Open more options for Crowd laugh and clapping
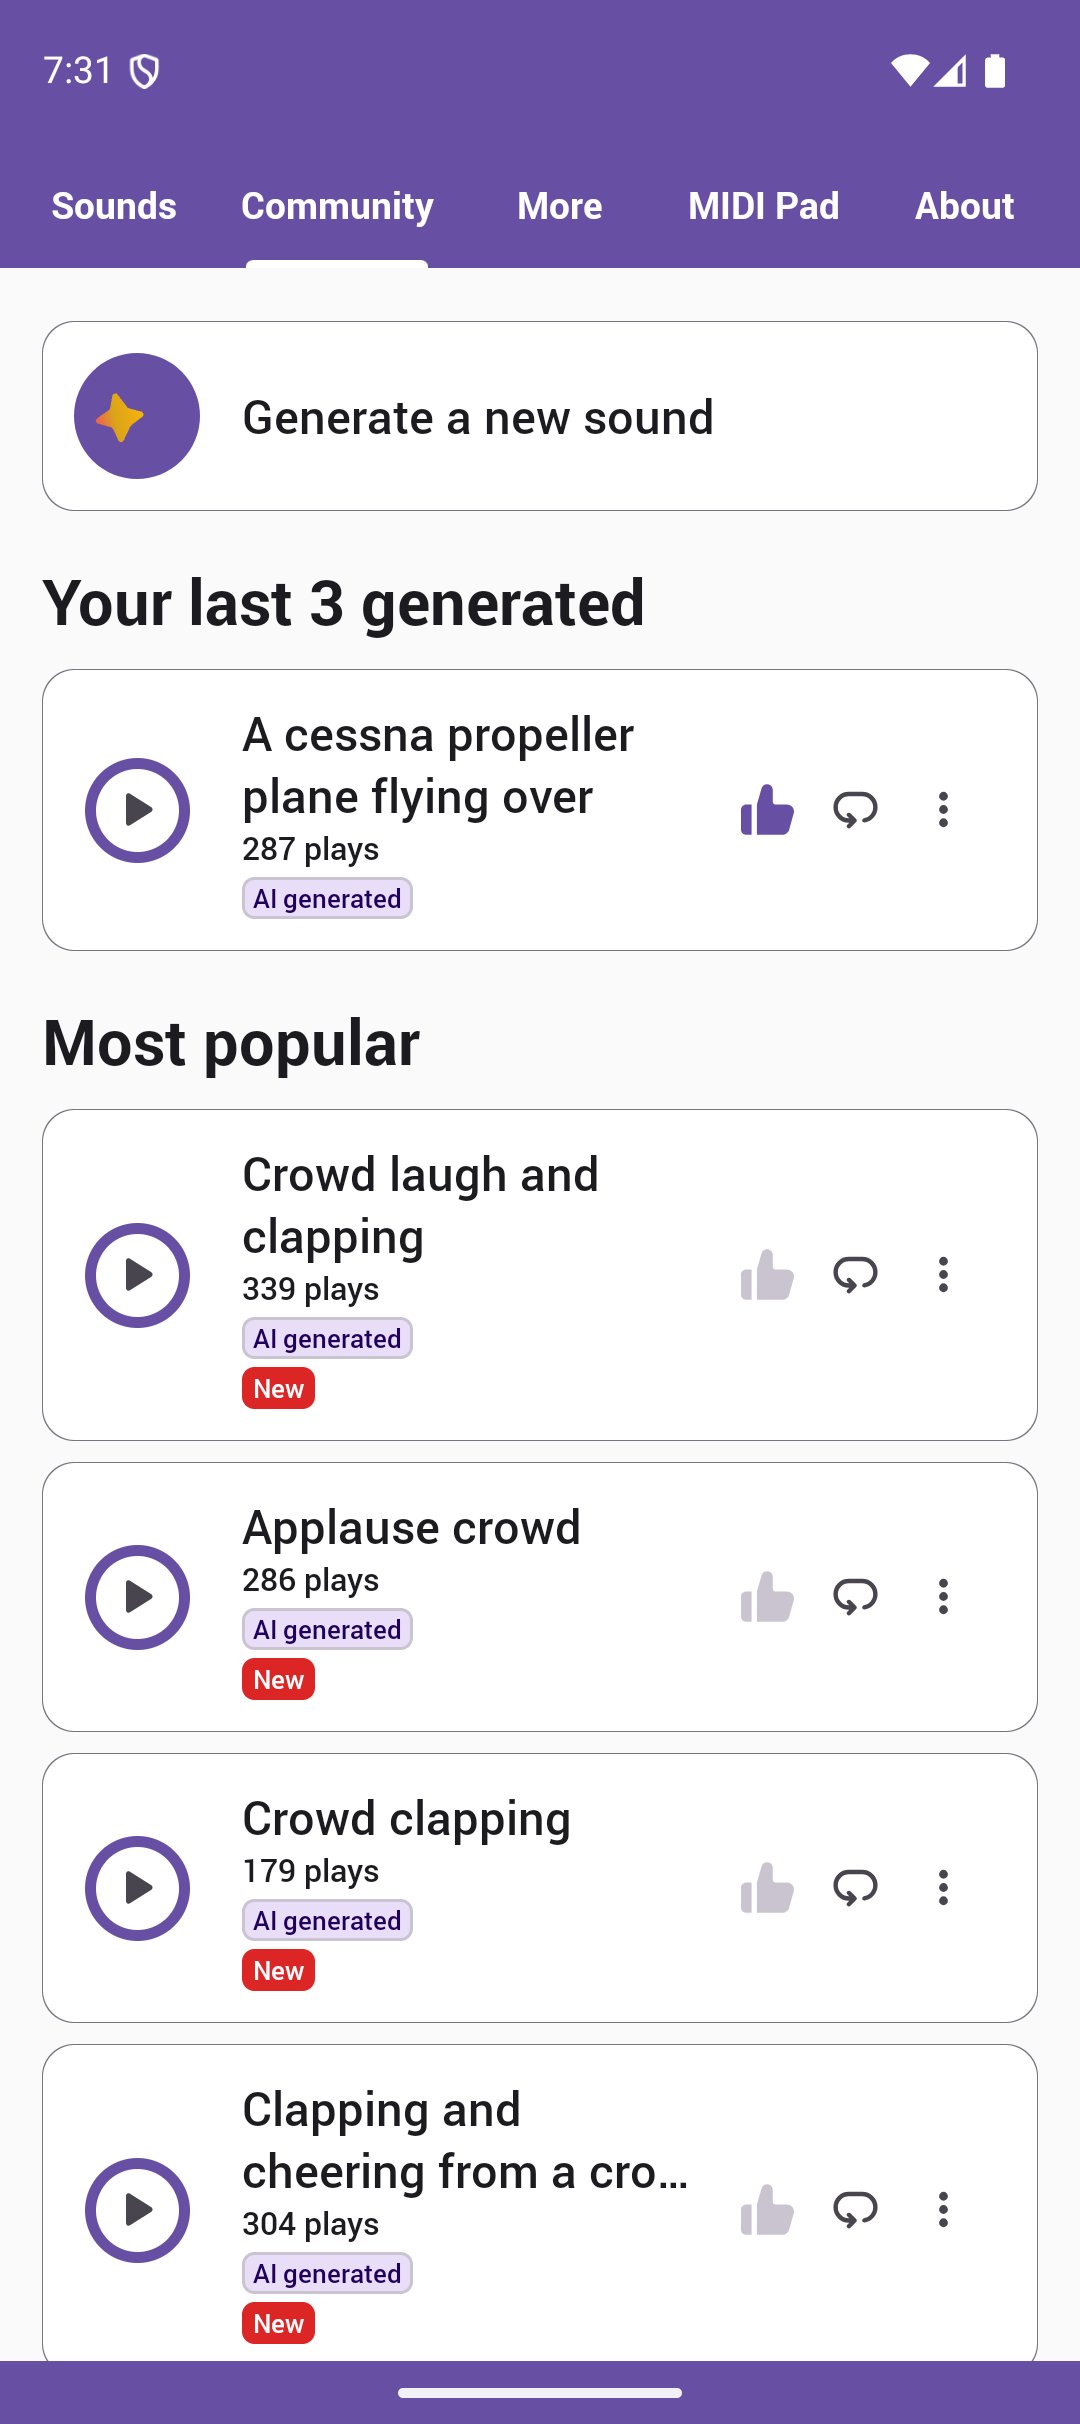1080x2424 pixels. click(943, 1275)
